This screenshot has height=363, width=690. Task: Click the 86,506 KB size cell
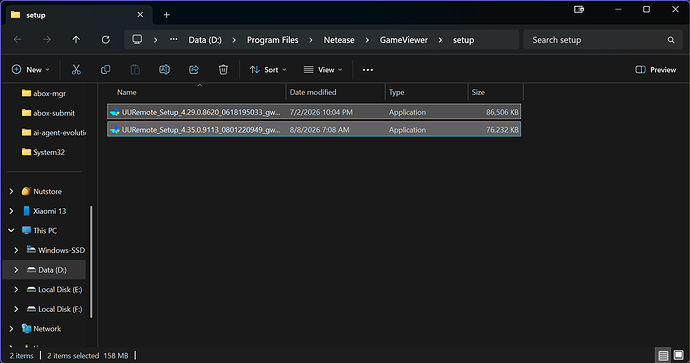click(x=502, y=112)
